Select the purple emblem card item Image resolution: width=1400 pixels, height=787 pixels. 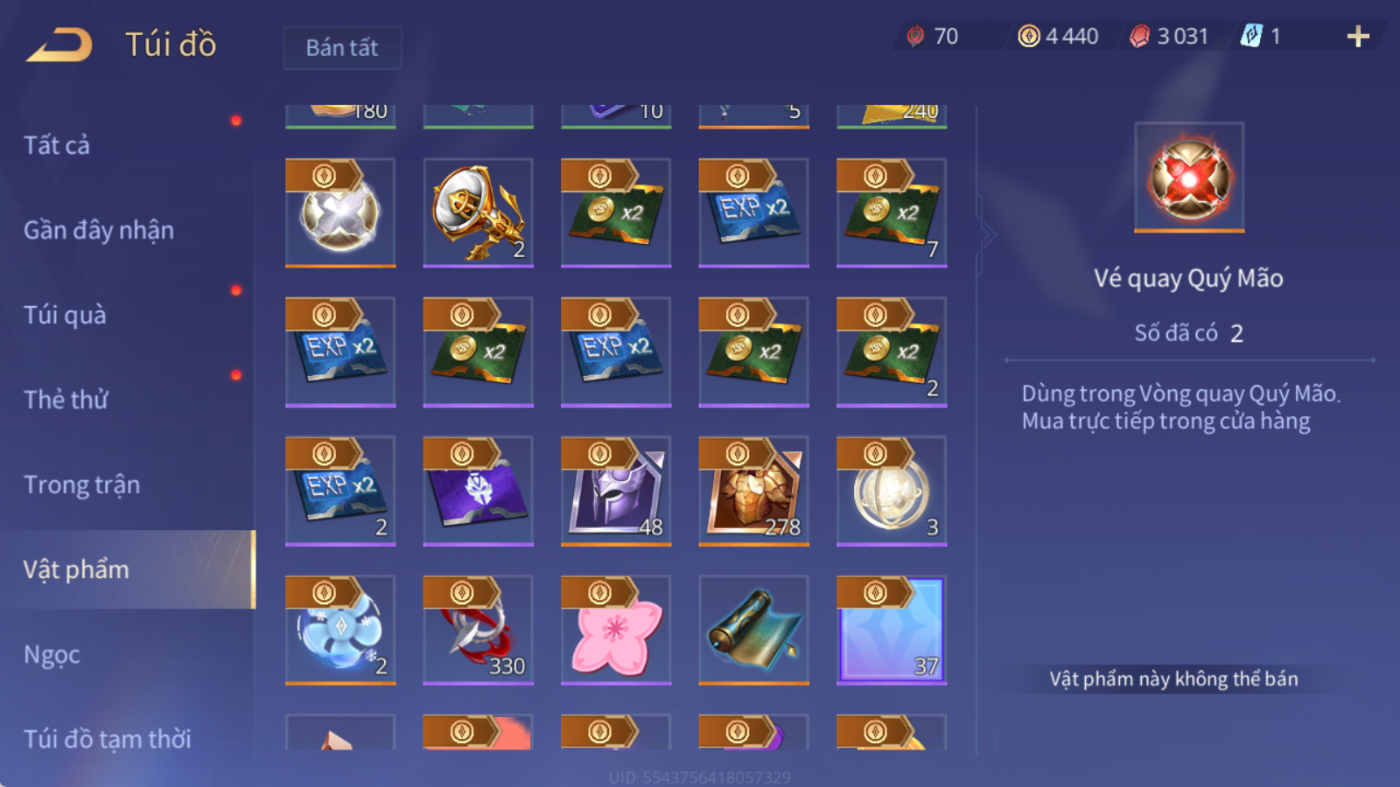coord(478,490)
